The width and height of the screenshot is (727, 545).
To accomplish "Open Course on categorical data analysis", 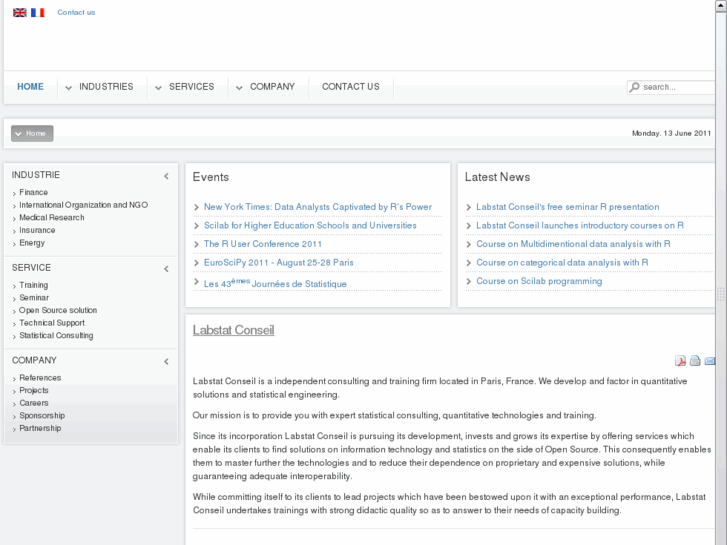I will click(x=562, y=263).
